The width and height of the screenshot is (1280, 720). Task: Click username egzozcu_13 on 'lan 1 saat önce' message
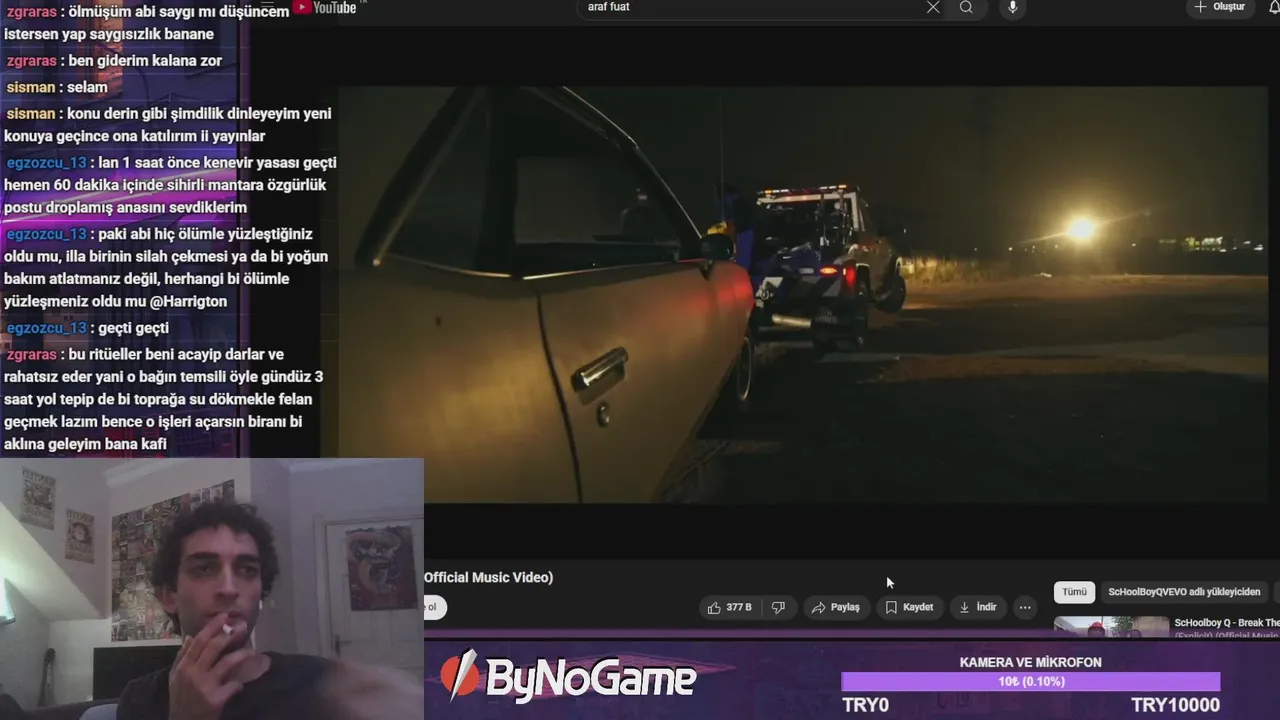[x=47, y=163]
